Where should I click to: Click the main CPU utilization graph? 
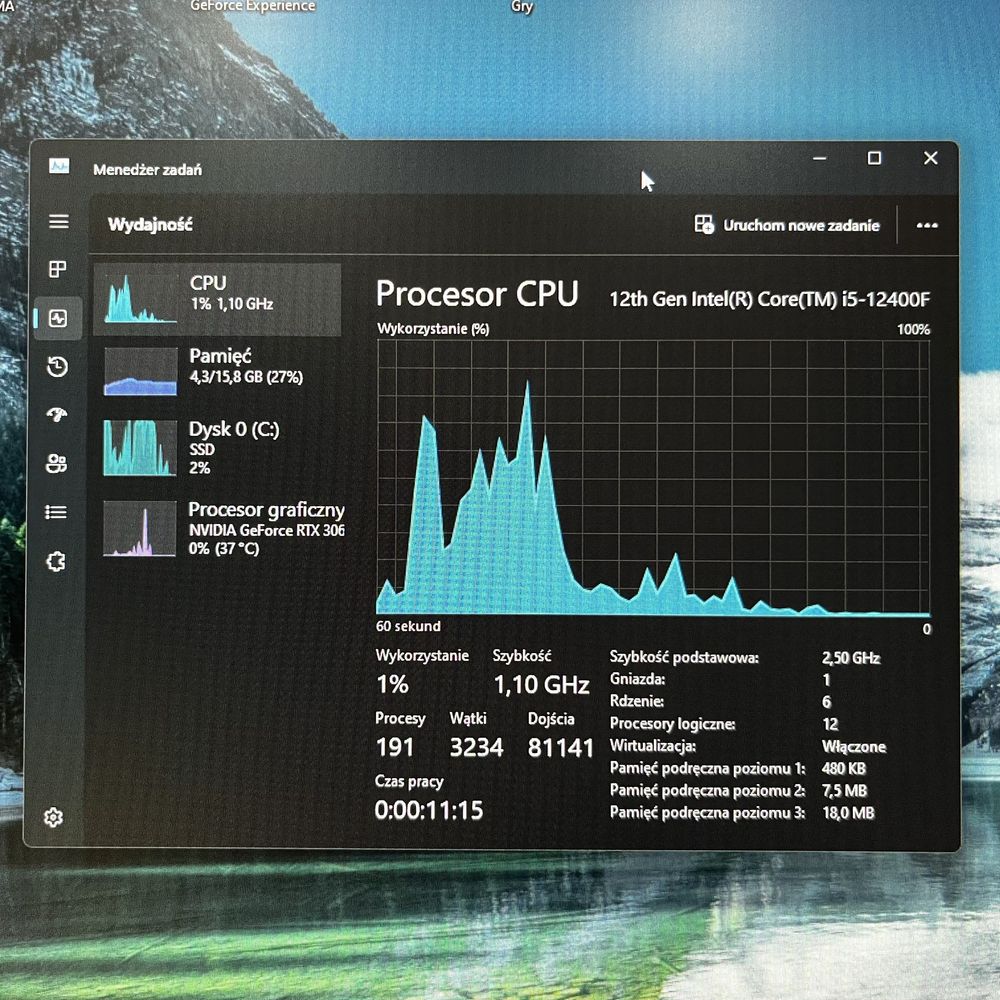(x=653, y=477)
